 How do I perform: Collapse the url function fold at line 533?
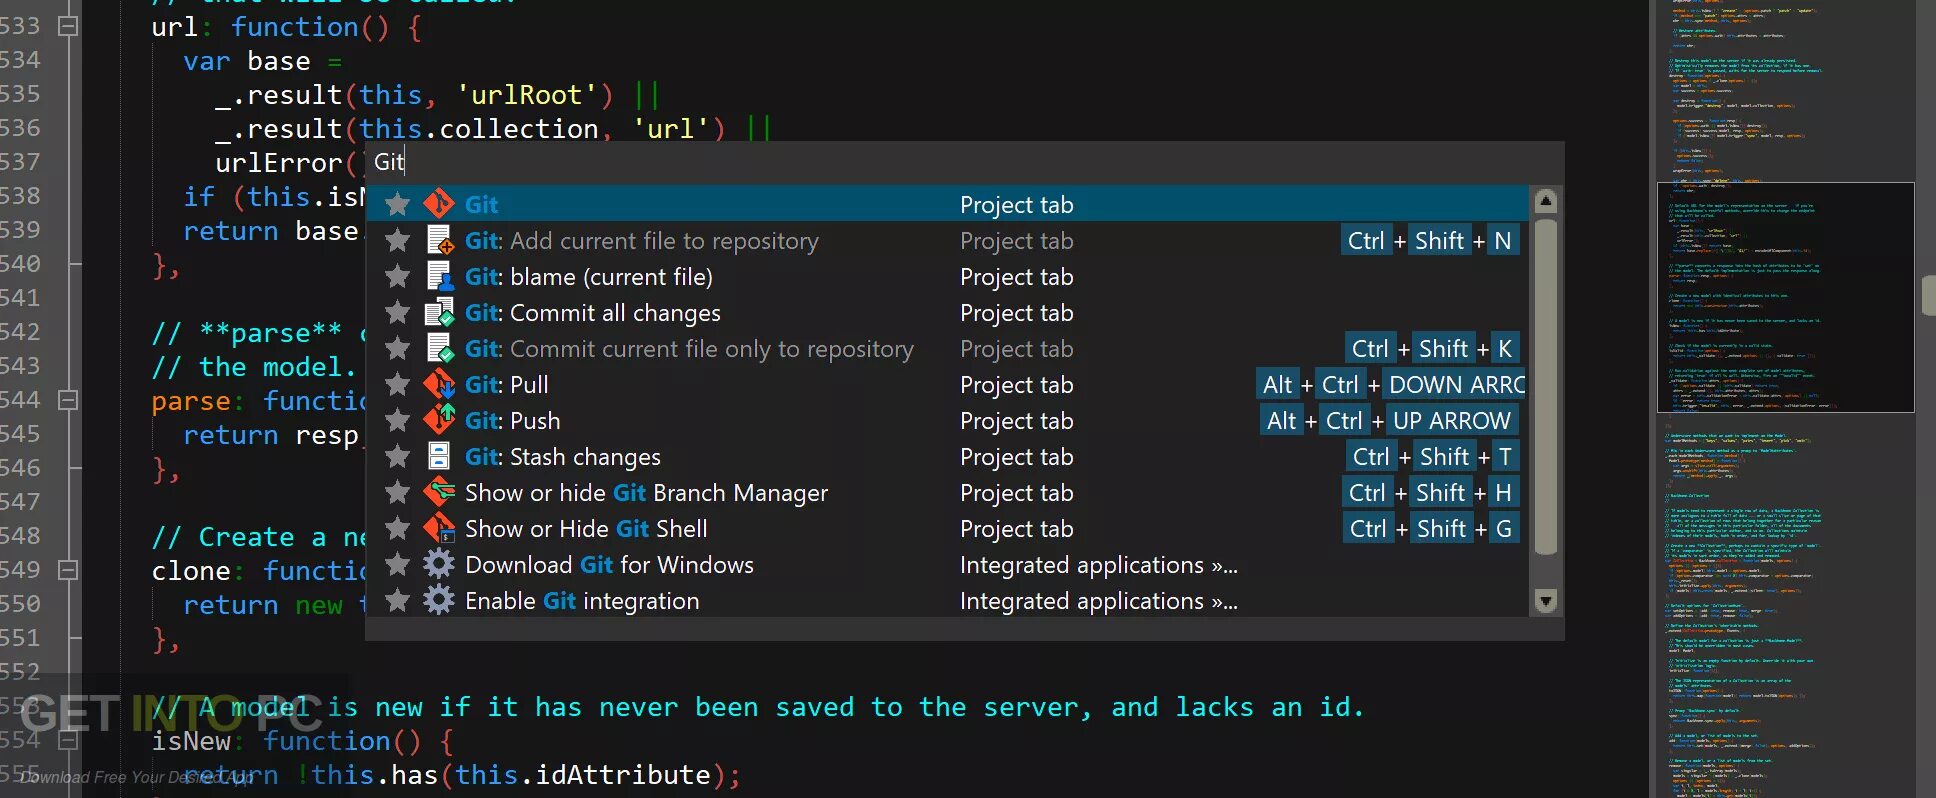tap(68, 26)
